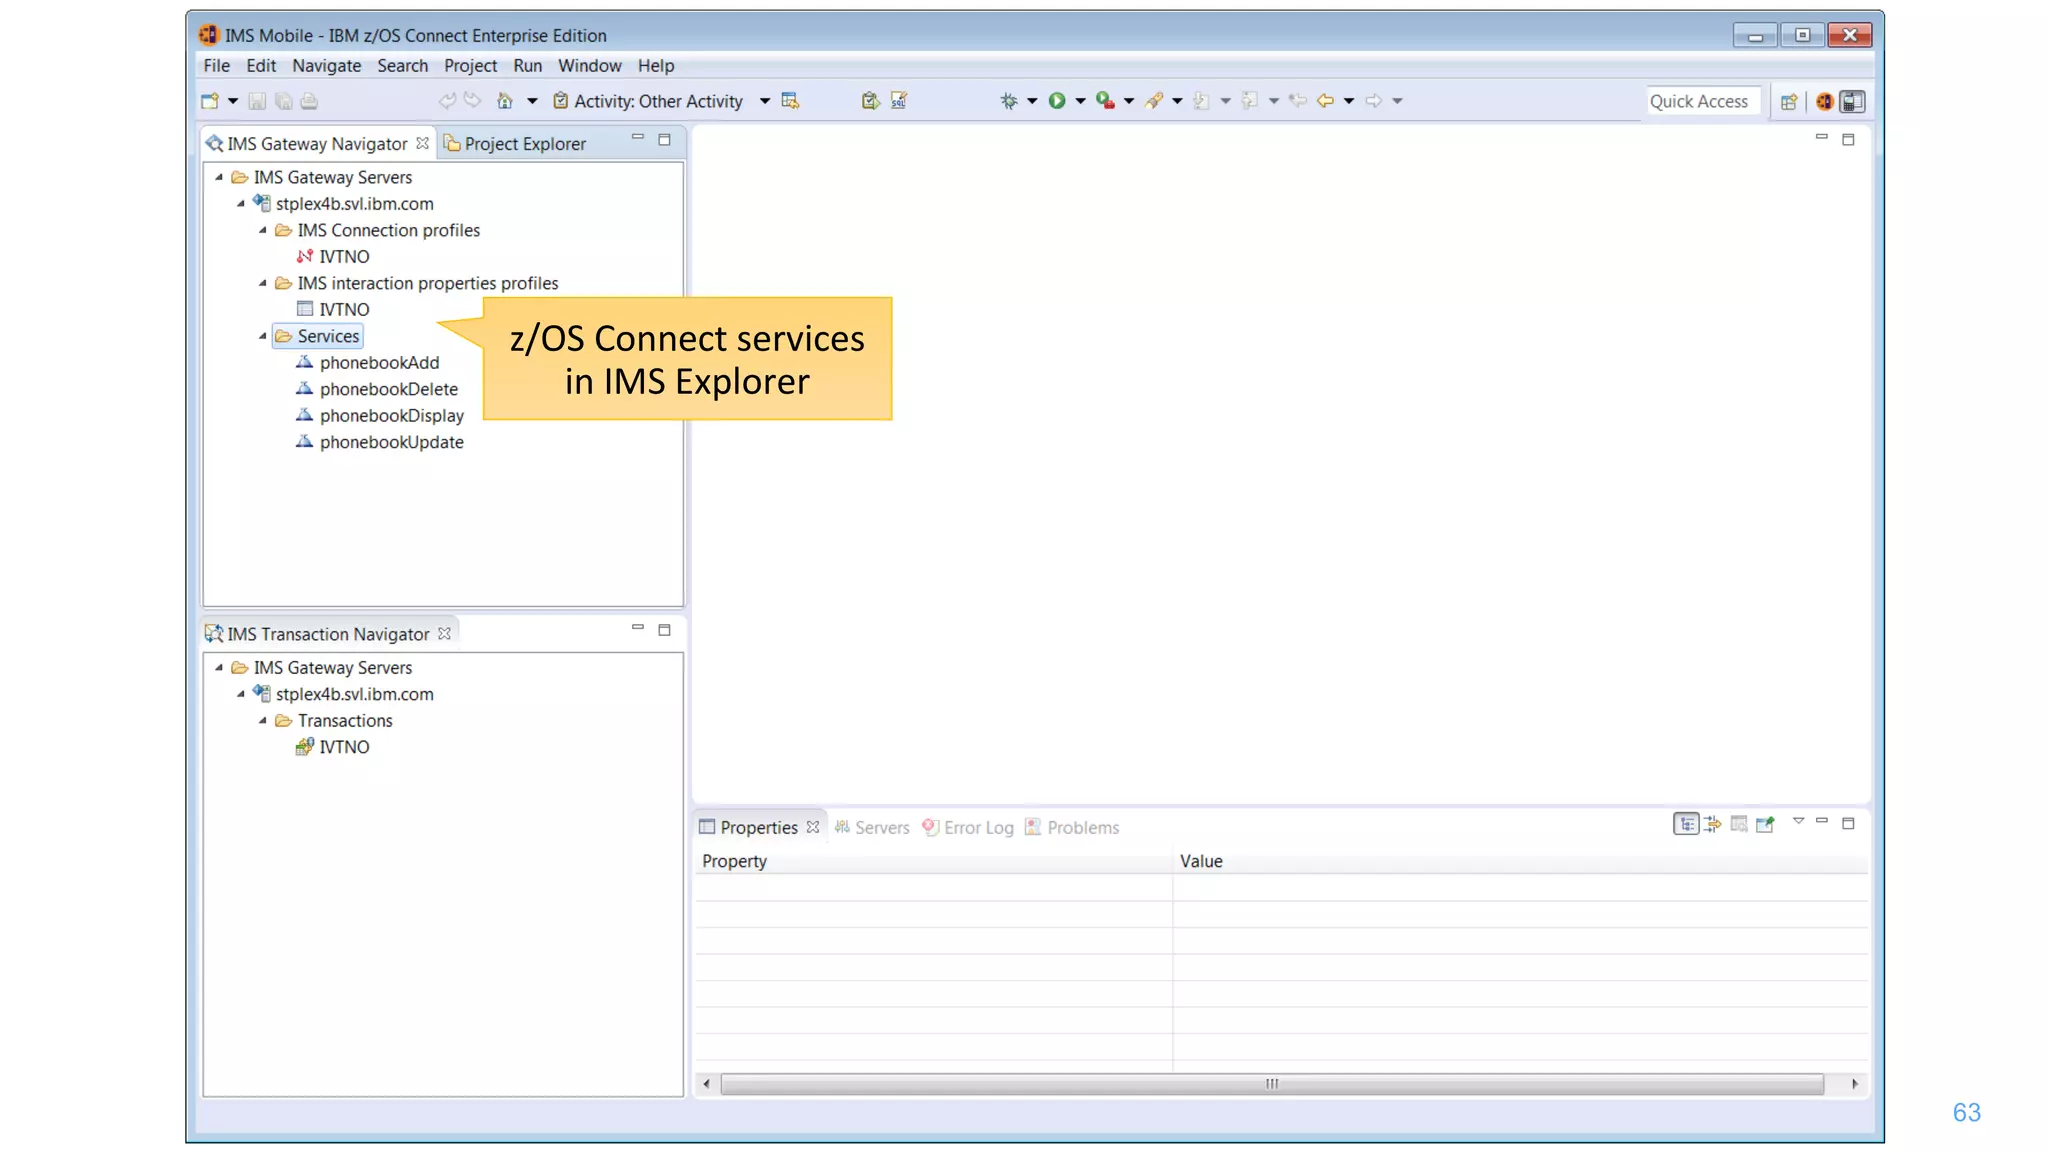Open the Help menu
This screenshot has height=1152, width=2048.
[656, 66]
